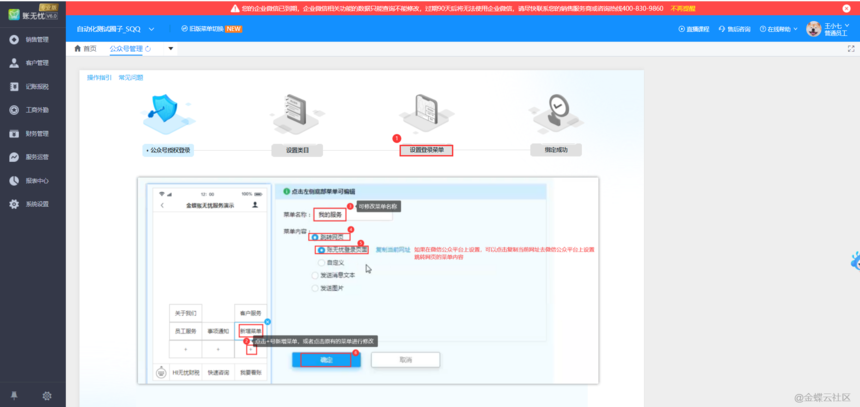Switch to the 公众号管理 tab

tap(126, 49)
